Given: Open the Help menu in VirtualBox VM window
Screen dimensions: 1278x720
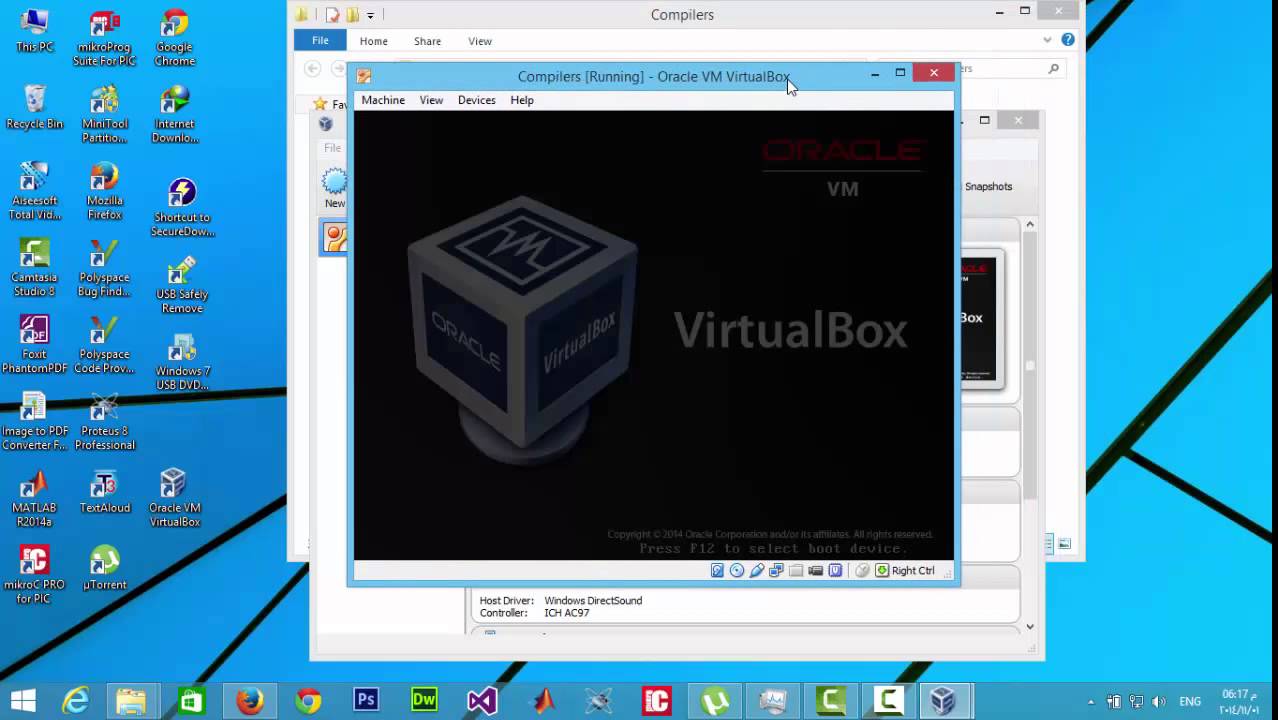Looking at the screenshot, I should tap(522, 100).
